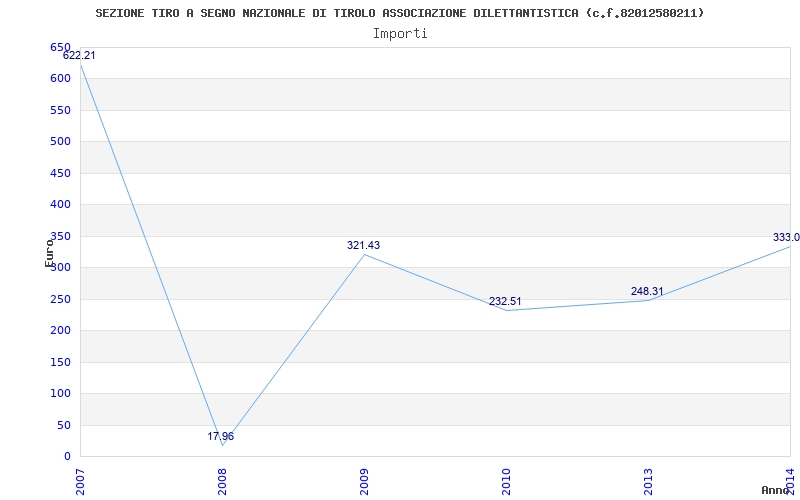Click the 650 y-axis tick label
This screenshot has height=500, width=800.
60,47
